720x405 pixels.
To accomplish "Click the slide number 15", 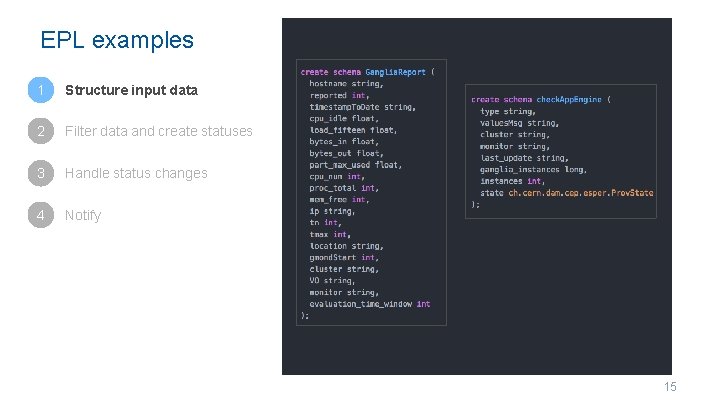I will point(670,387).
